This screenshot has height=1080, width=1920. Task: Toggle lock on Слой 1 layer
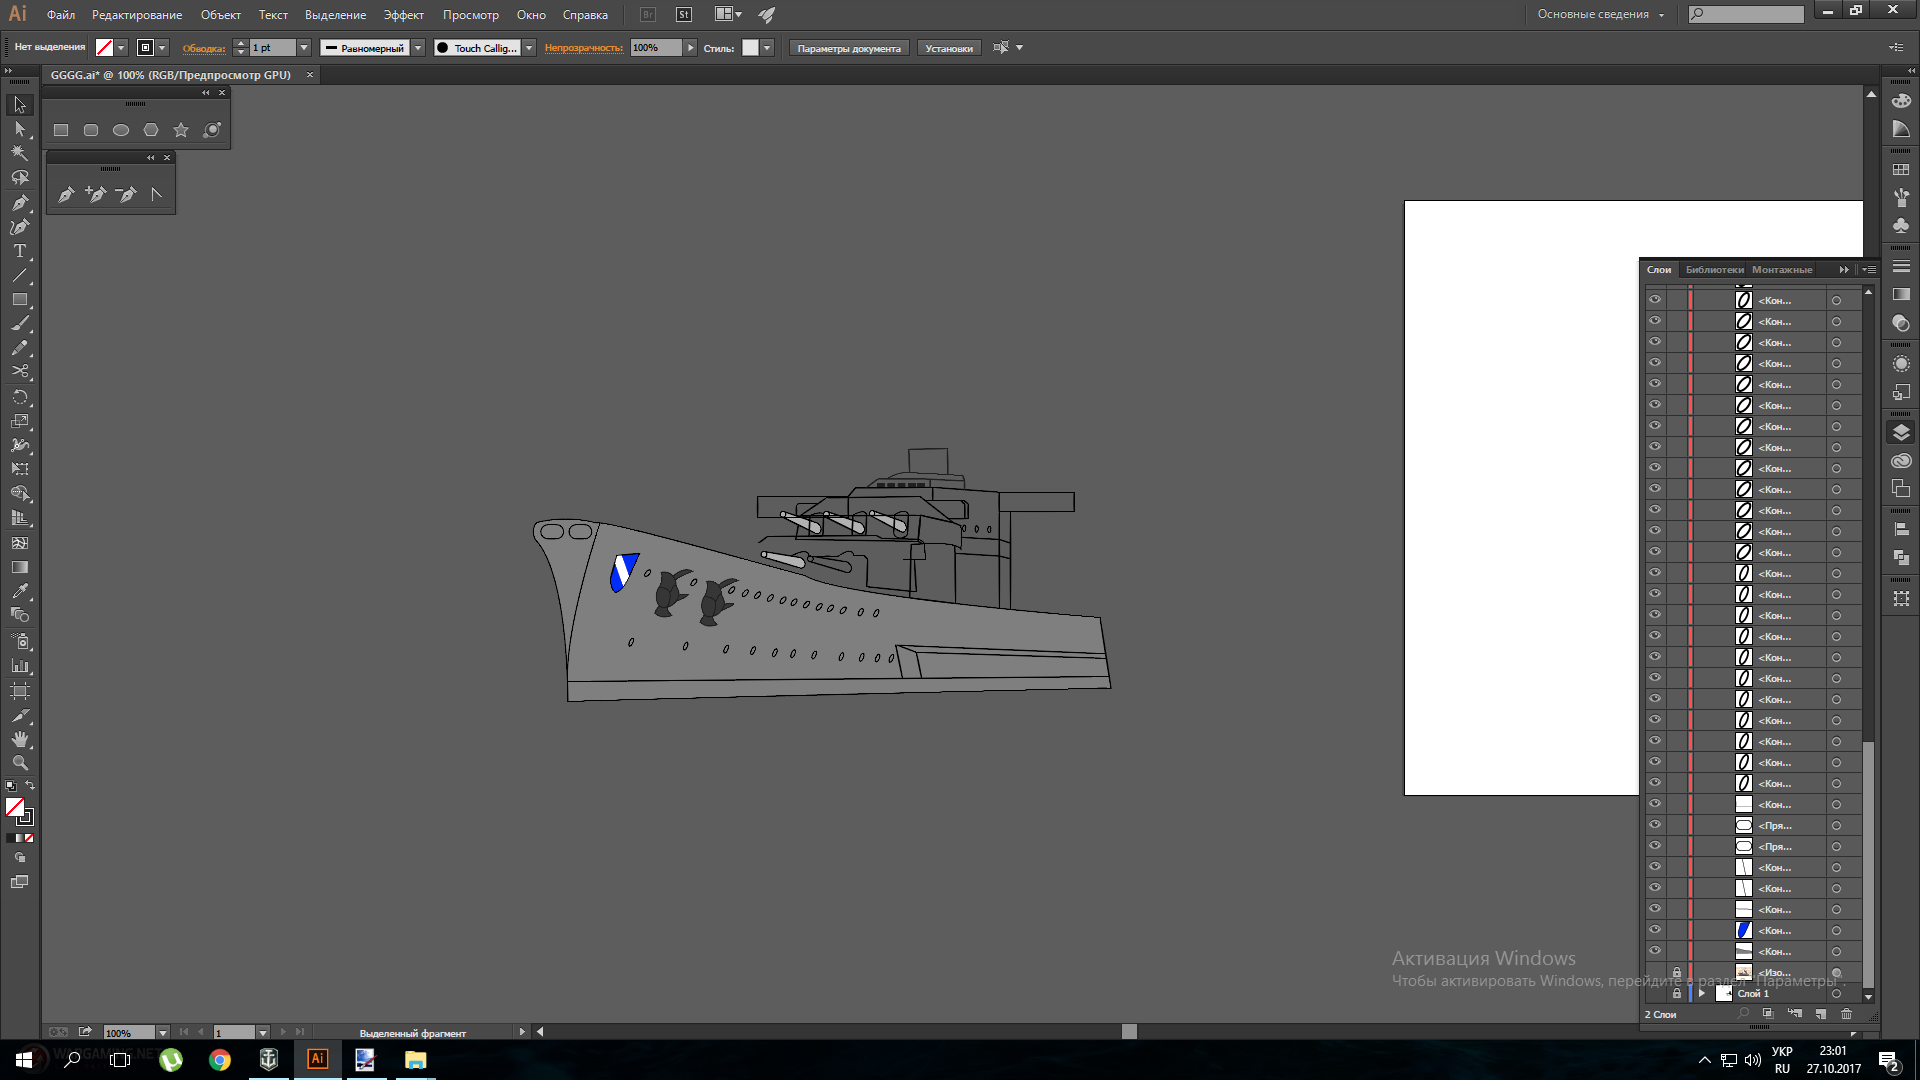tap(1677, 993)
